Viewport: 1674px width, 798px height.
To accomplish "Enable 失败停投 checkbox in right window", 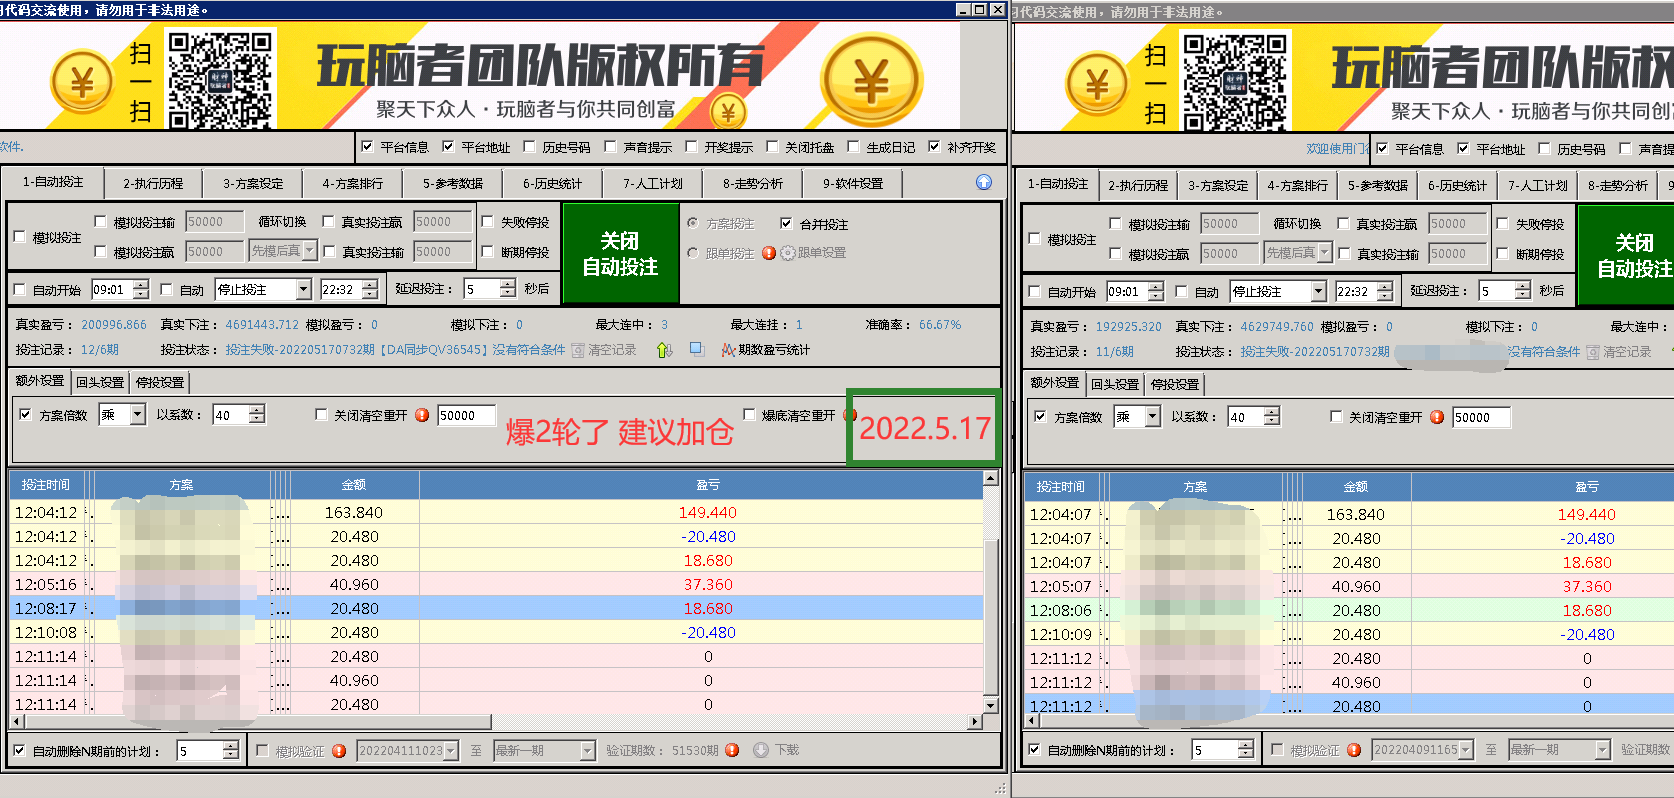I will coord(1503,224).
